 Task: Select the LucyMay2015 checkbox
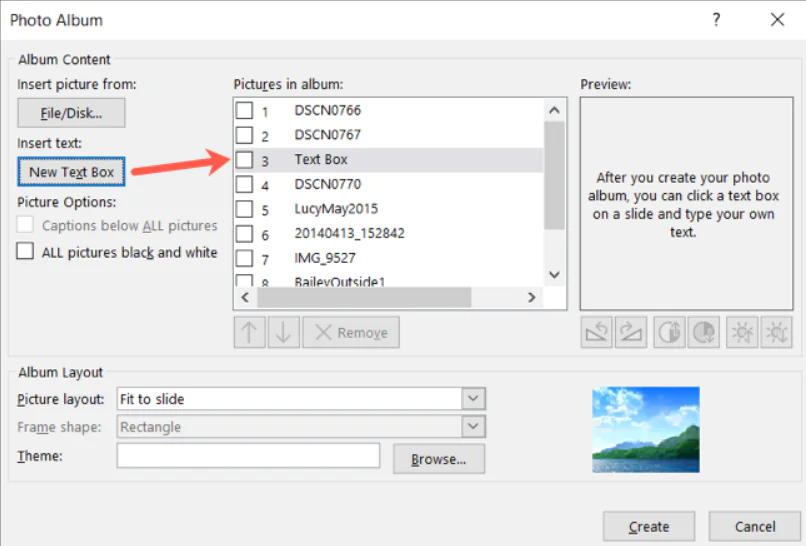[244, 209]
